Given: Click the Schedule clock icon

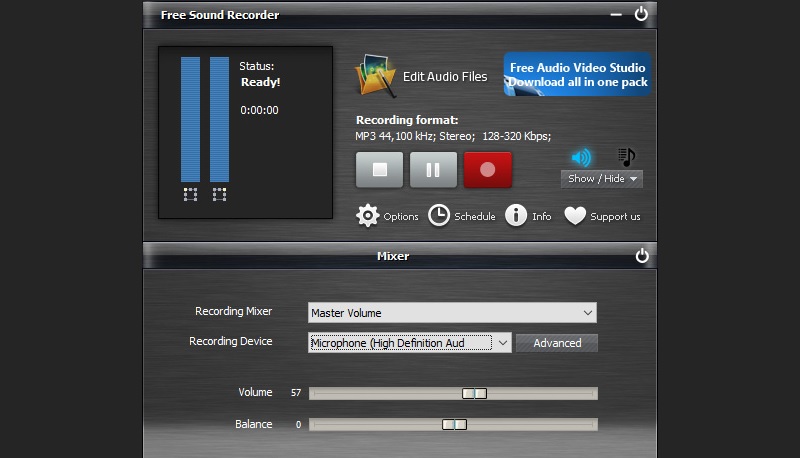Looking at the screenshot, I should [x=438, y=215].
